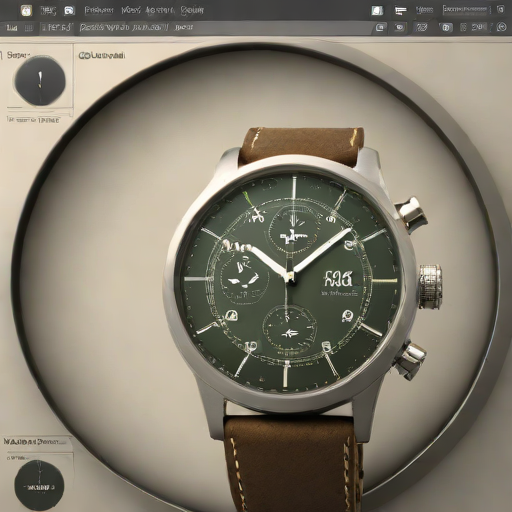Click the camera-like icon beside the cream app icon

[x=69, y=11]
